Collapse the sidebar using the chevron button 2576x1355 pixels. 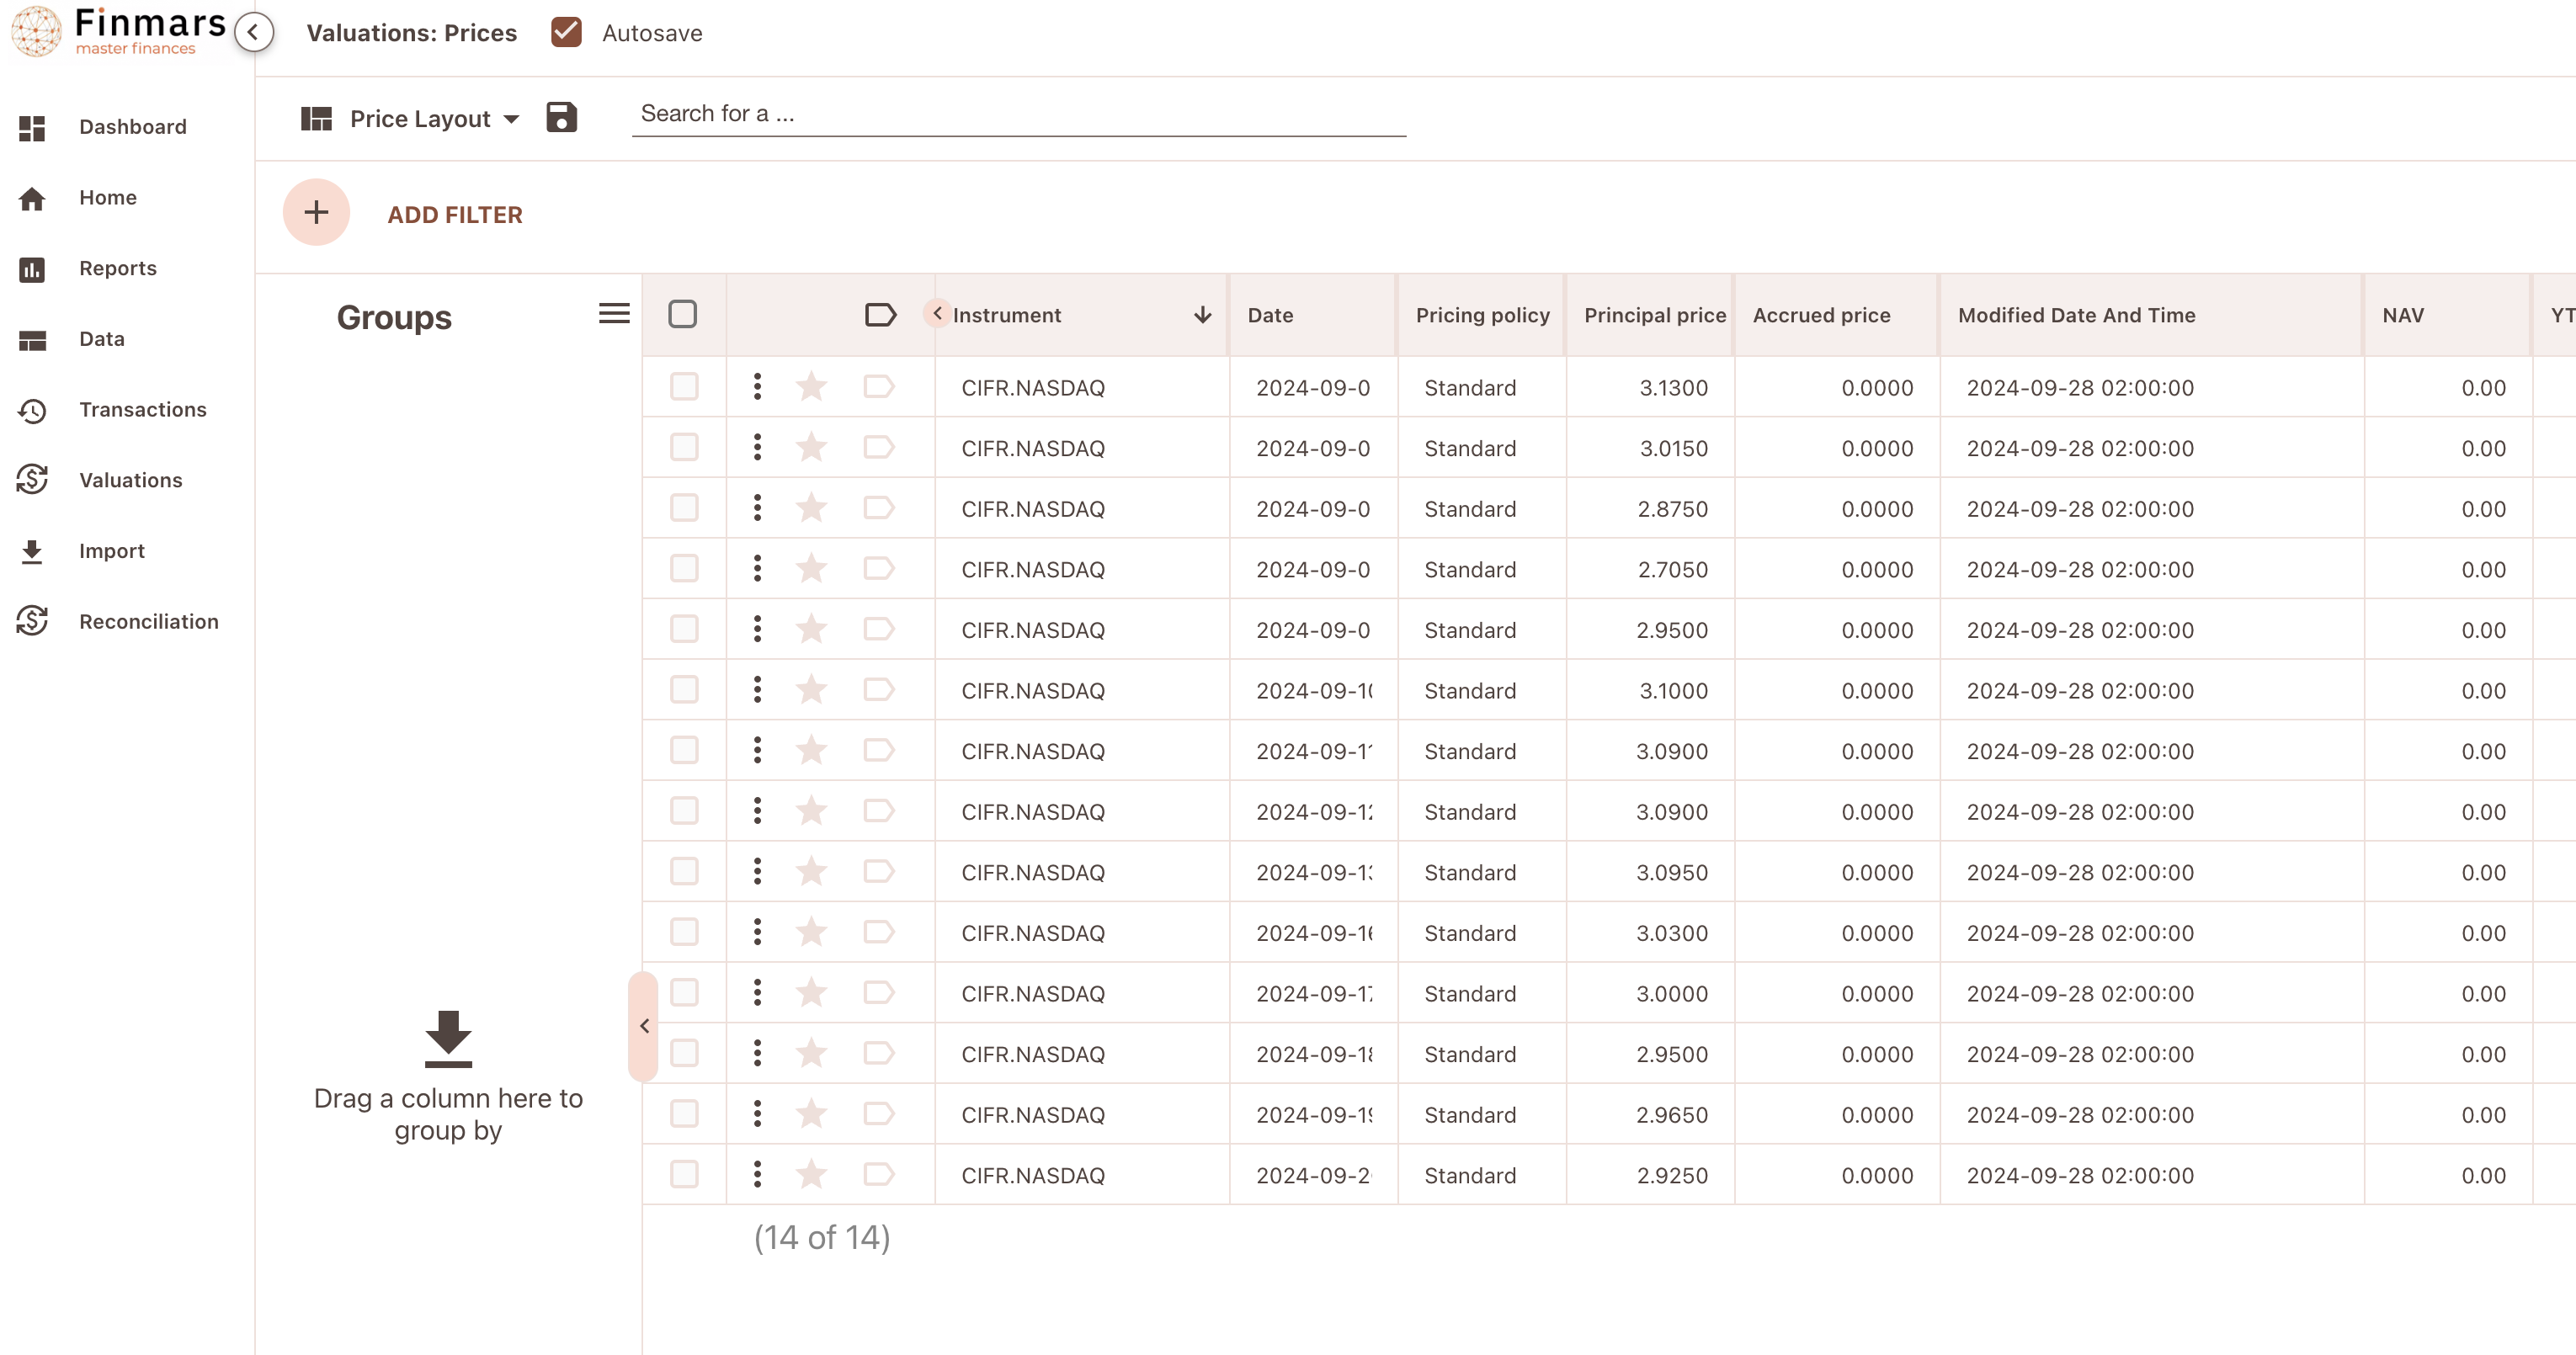click(x=253, y=32)
